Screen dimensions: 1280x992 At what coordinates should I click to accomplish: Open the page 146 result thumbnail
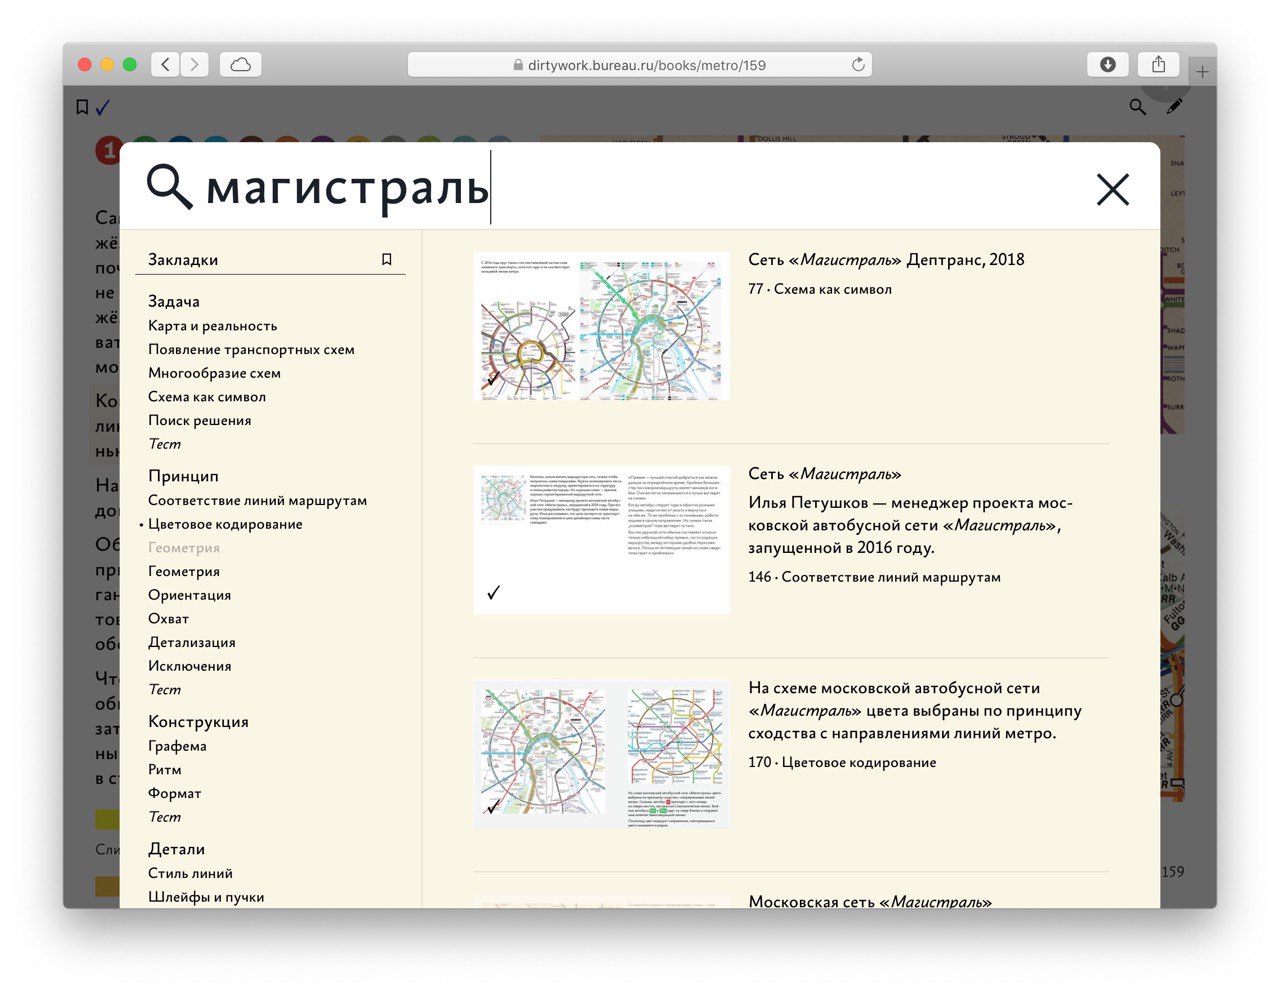point(601,540)
